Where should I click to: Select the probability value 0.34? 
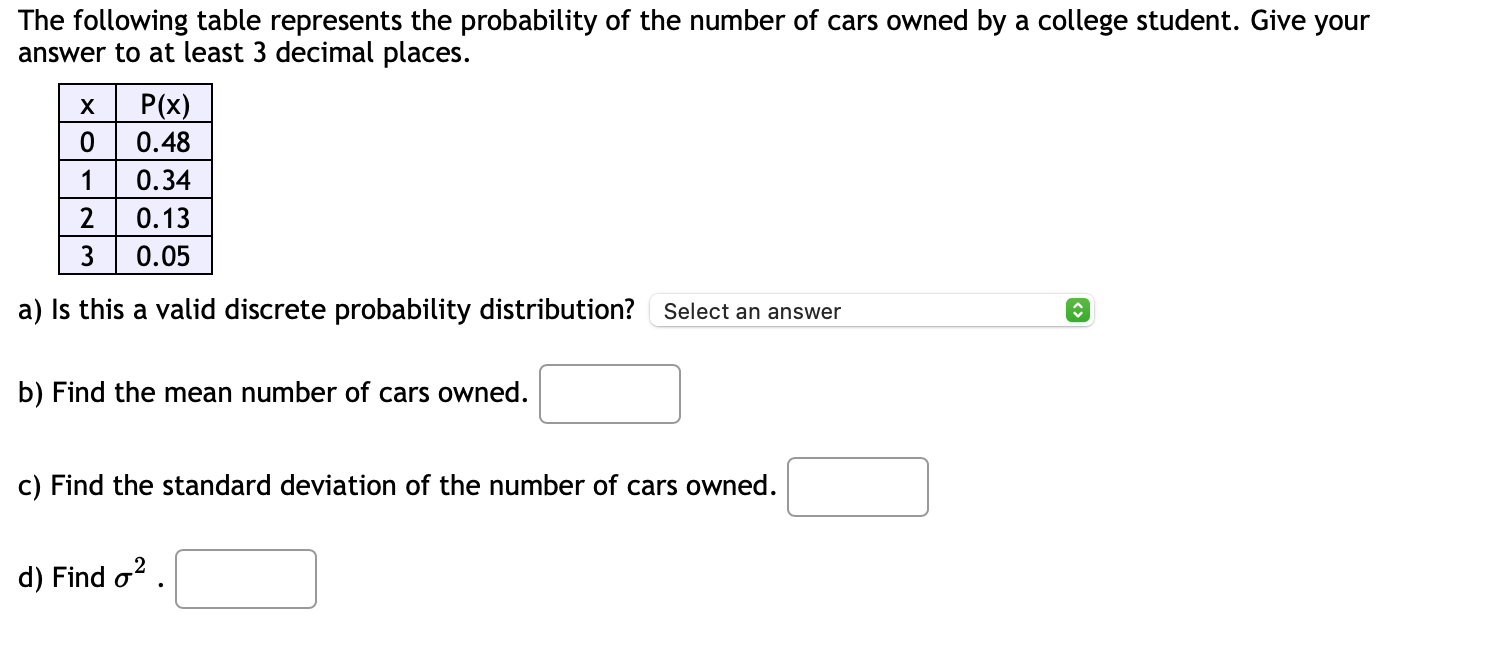click(x=164, y=179)
